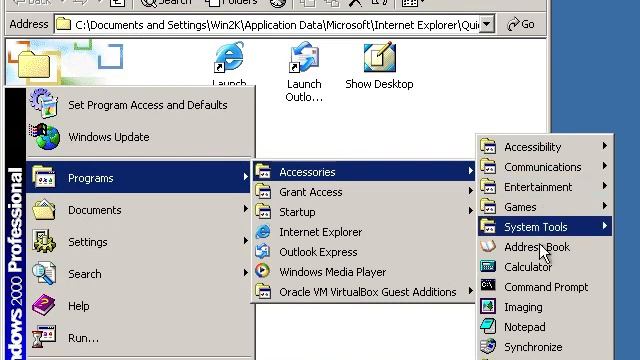640x360 pixels.
Task: Click the Documents folder icon
Action: pyautogui.click(x=44, y=209)
